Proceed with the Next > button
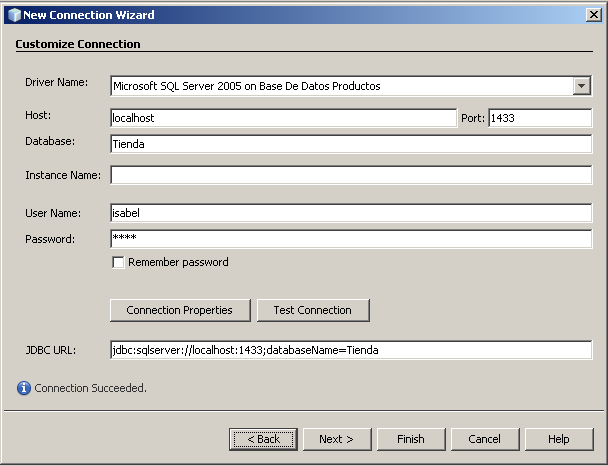Image resolution: width=608 pixels, height=466 pixels. coord(337,439)
